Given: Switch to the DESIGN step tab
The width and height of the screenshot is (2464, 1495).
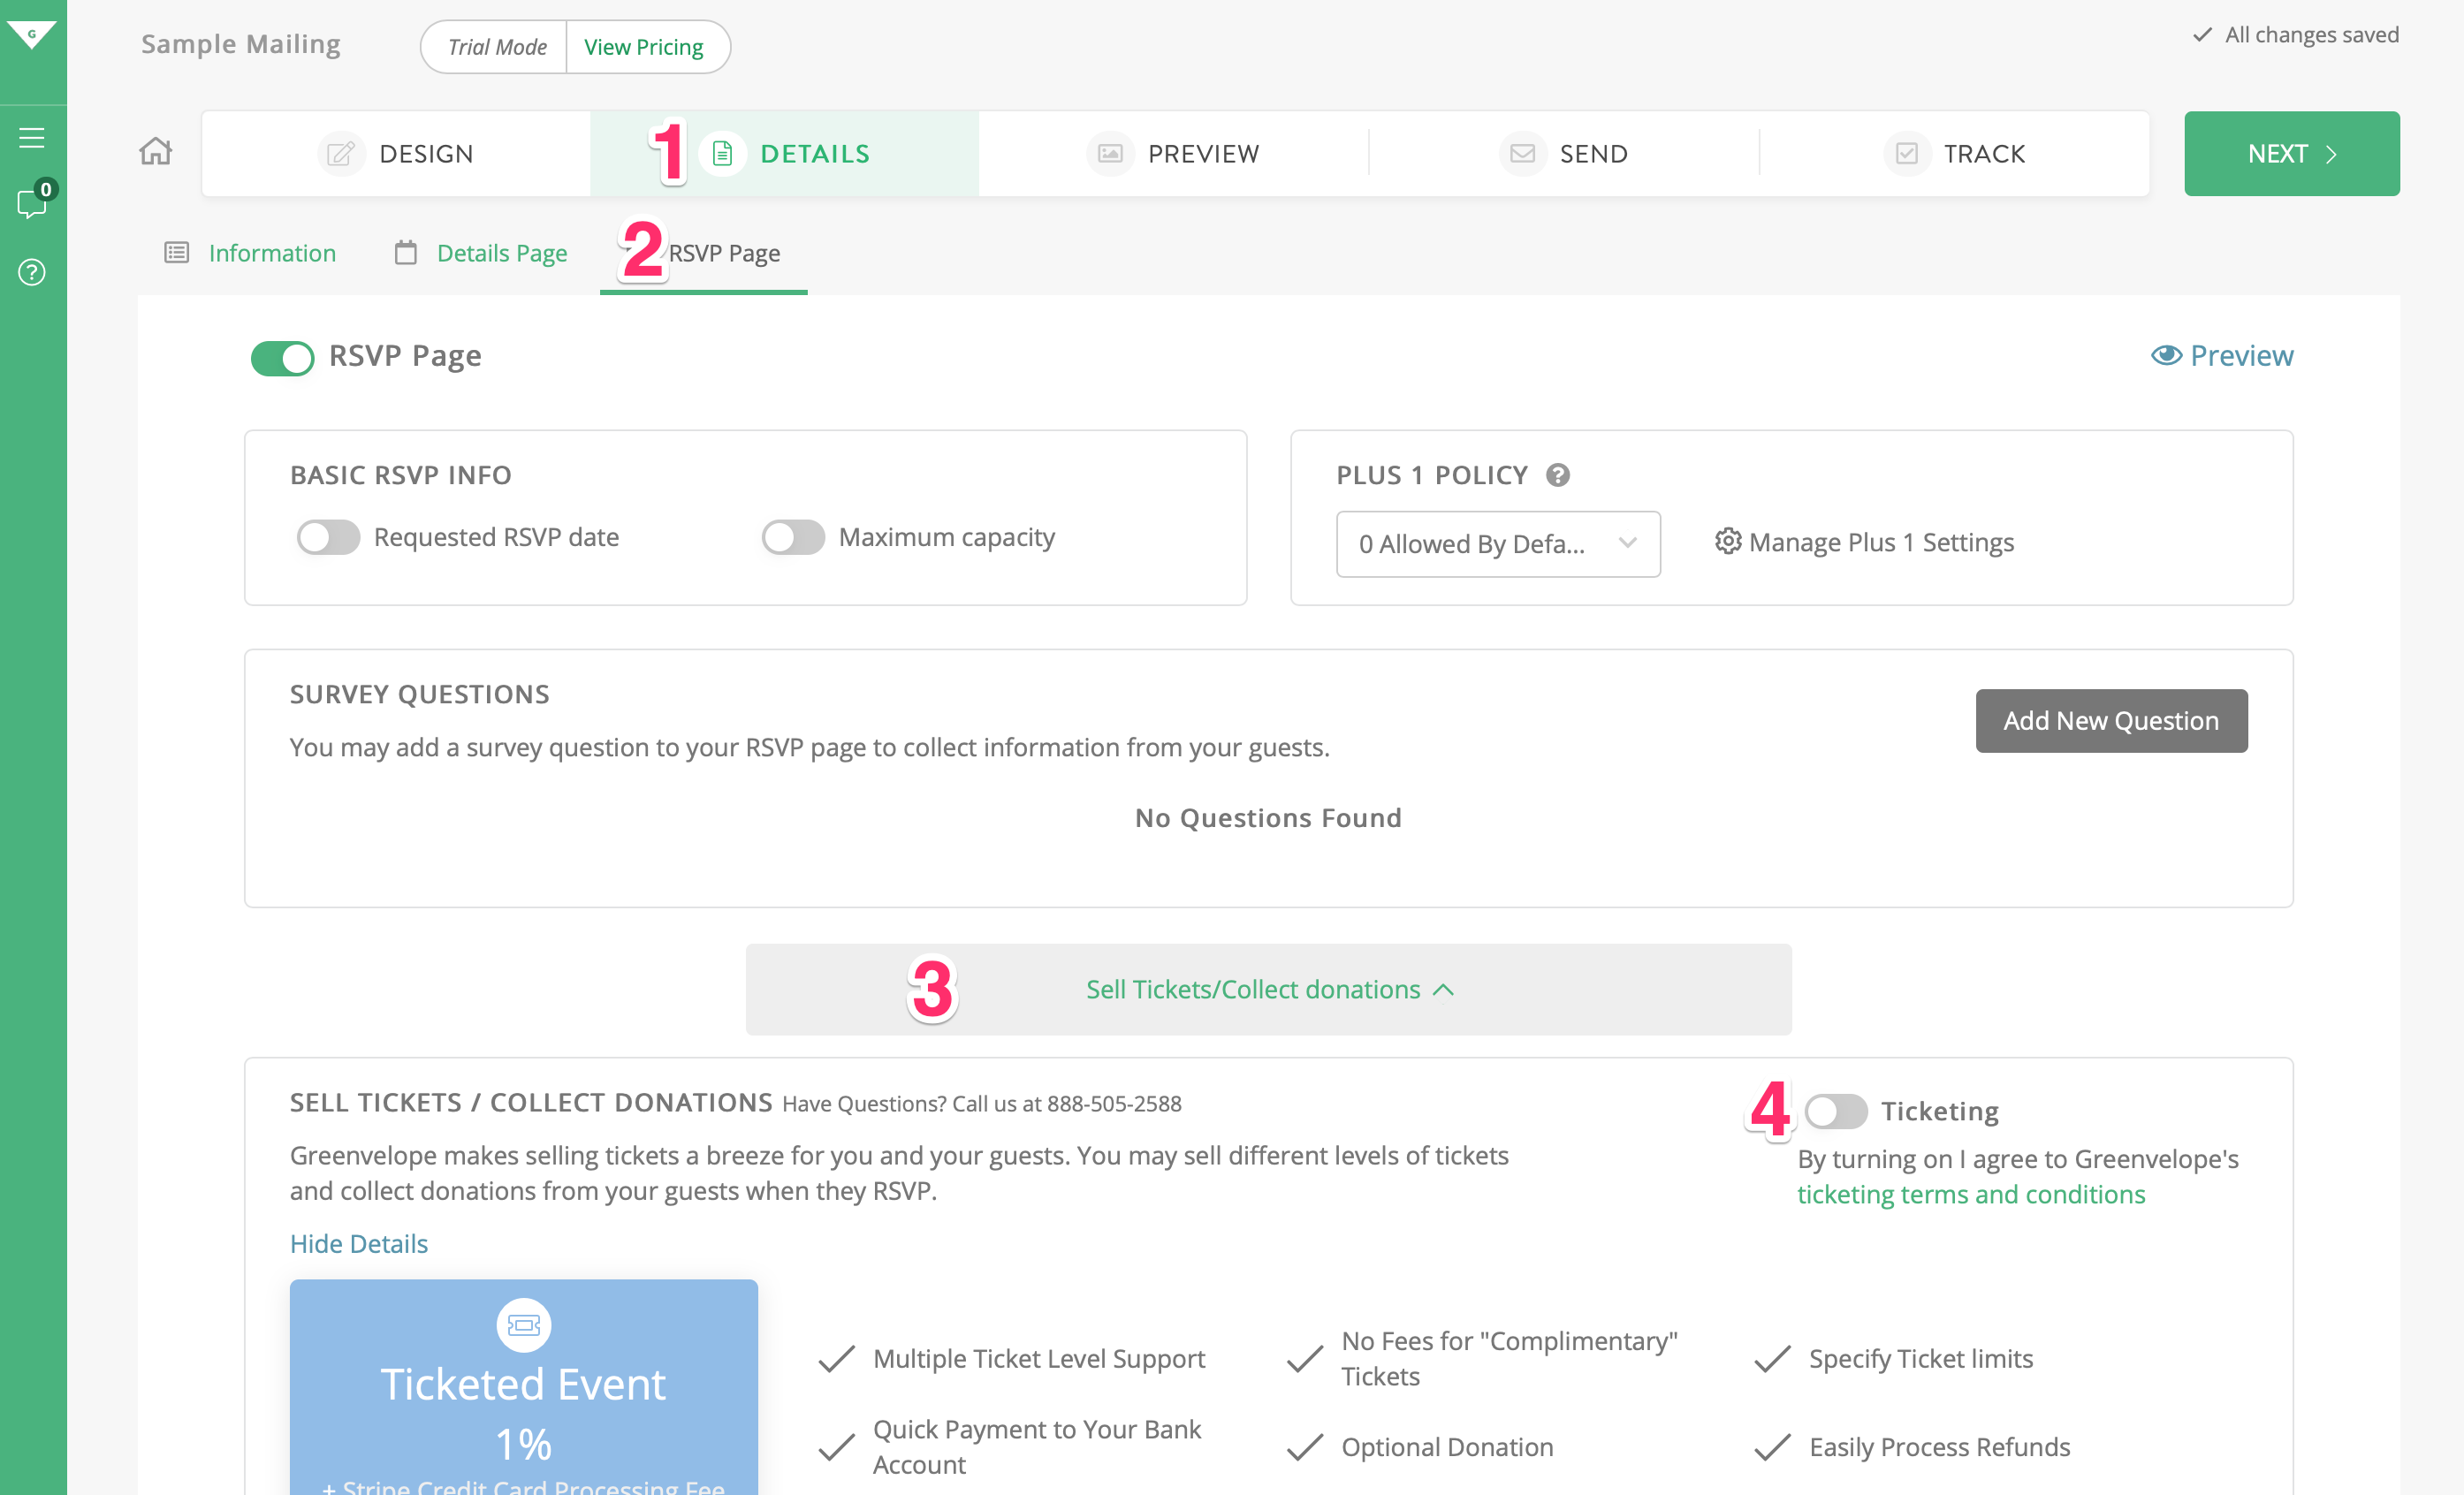Looking at the screenshot, I should (x=396, y=154).
